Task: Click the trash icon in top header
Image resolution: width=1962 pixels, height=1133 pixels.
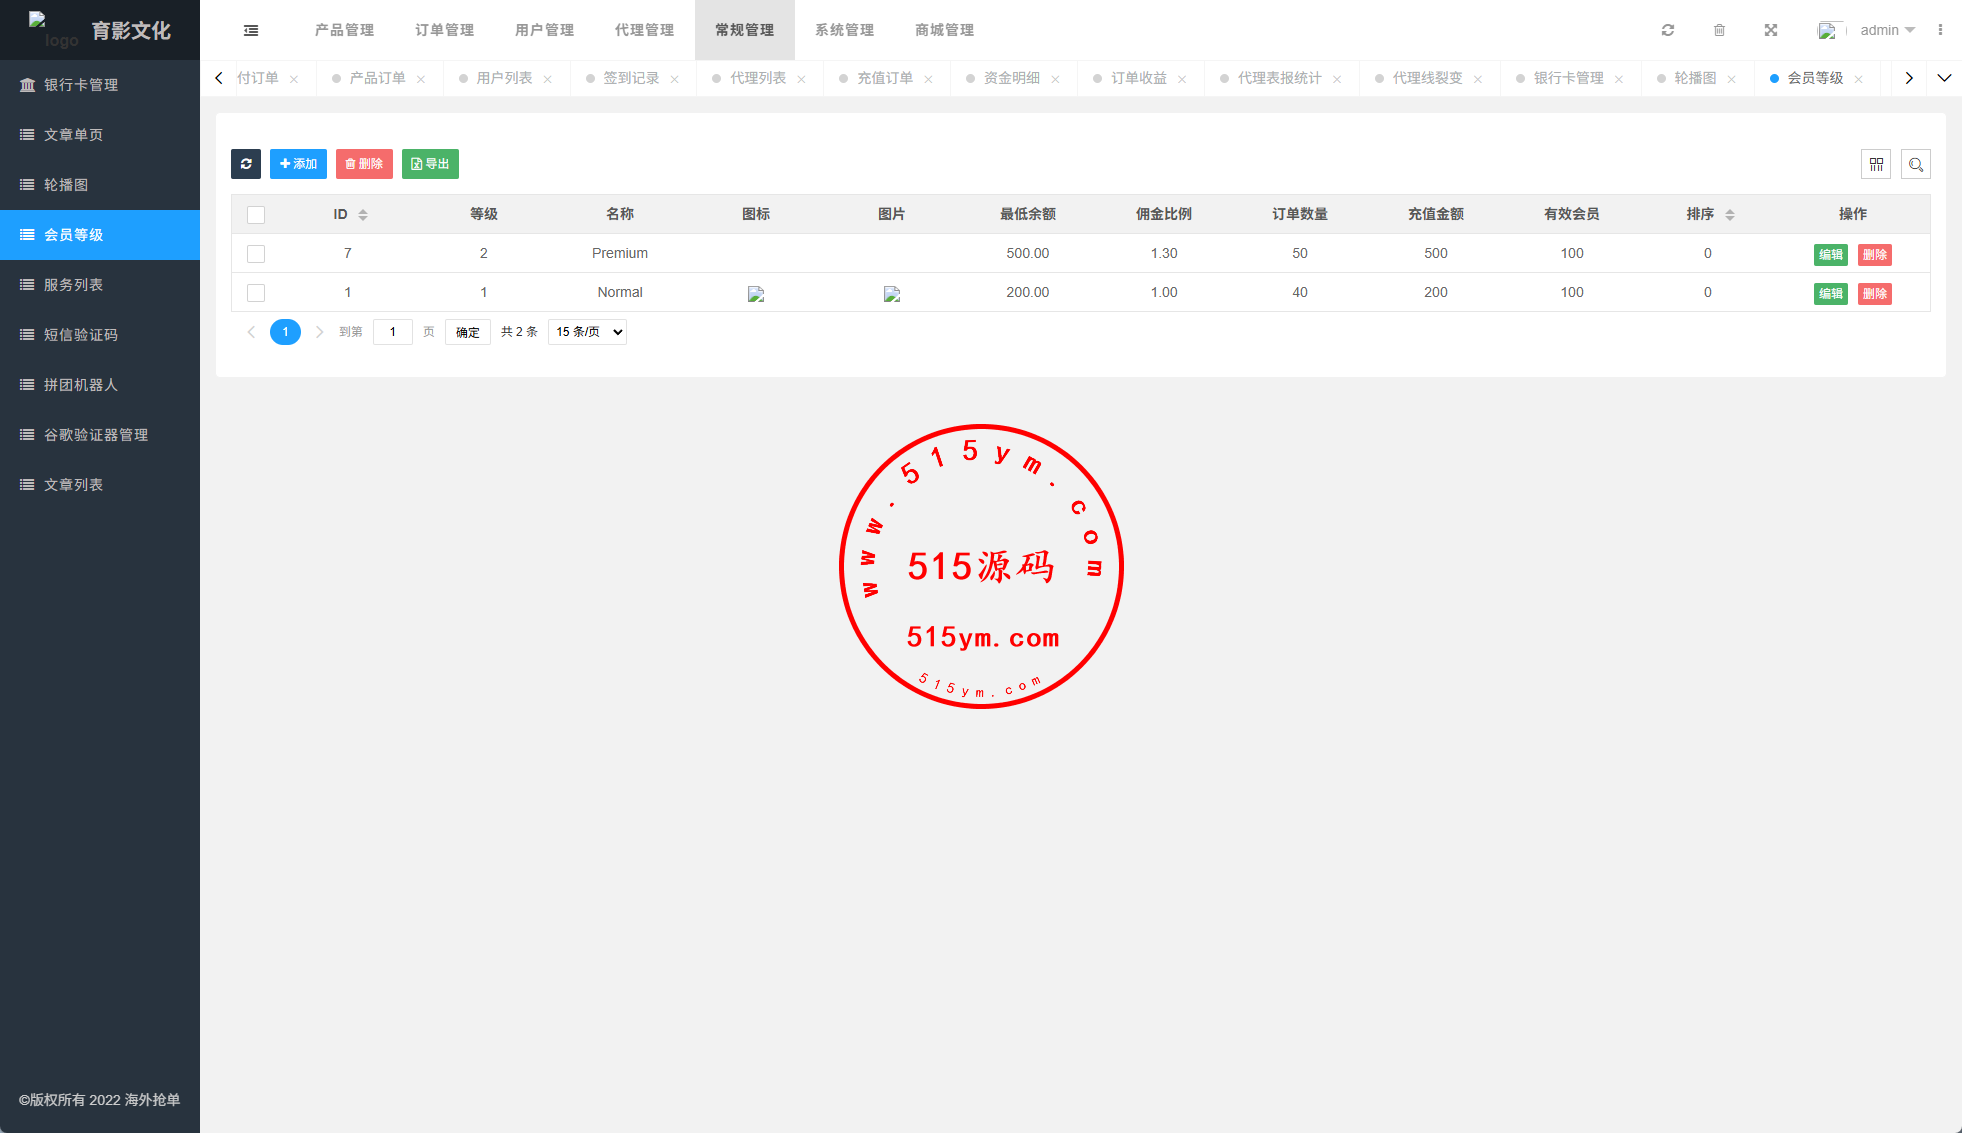Action: pyautogui.click(x=1719, y=30)
